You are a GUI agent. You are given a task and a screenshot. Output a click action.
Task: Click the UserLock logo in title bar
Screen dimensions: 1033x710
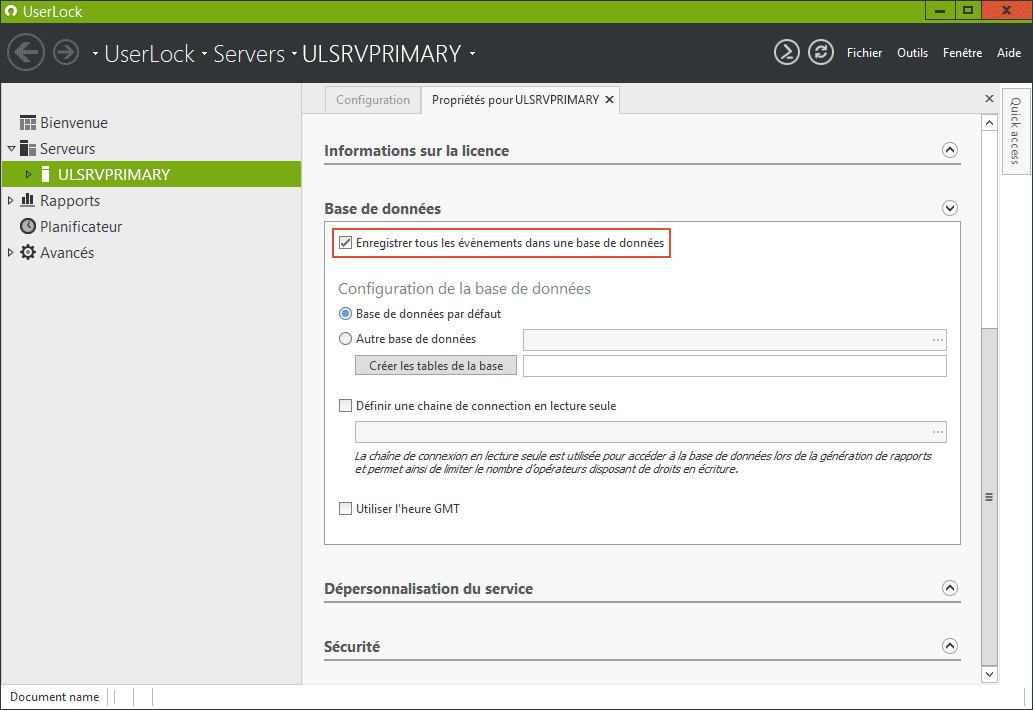[x=11, y=11]
